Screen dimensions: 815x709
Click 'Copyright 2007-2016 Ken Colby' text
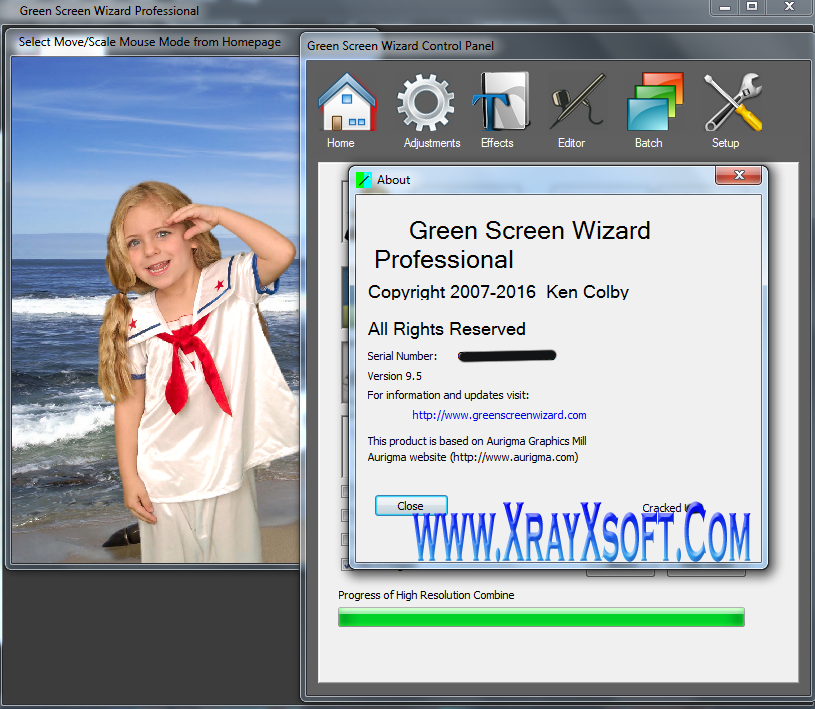(498, 292)
